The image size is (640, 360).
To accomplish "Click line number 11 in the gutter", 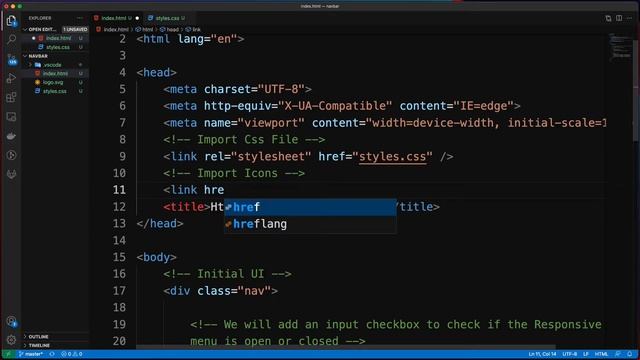I will tap(119, 190).
